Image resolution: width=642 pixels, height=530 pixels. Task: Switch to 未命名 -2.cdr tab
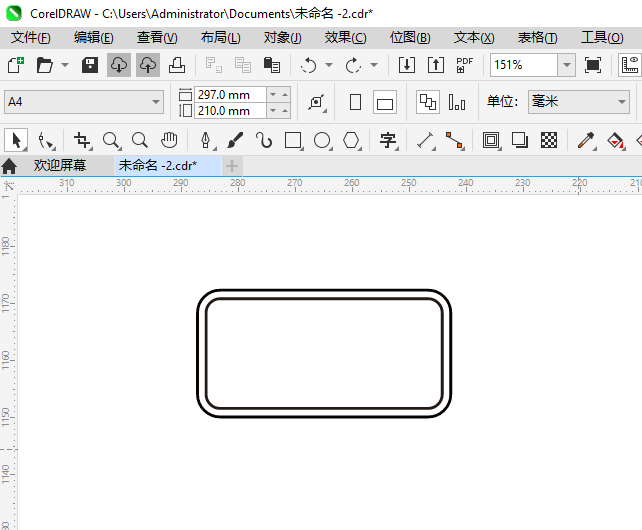167,165
